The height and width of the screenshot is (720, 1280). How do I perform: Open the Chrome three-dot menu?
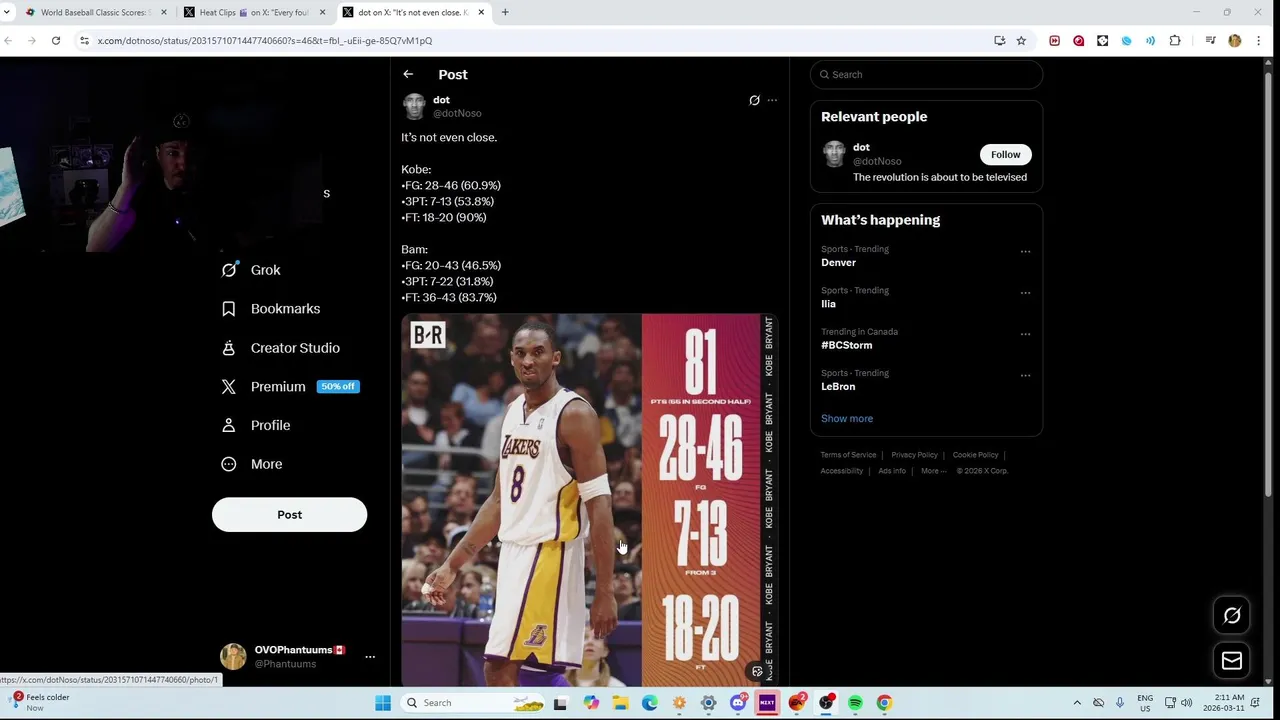[1258, 41]
